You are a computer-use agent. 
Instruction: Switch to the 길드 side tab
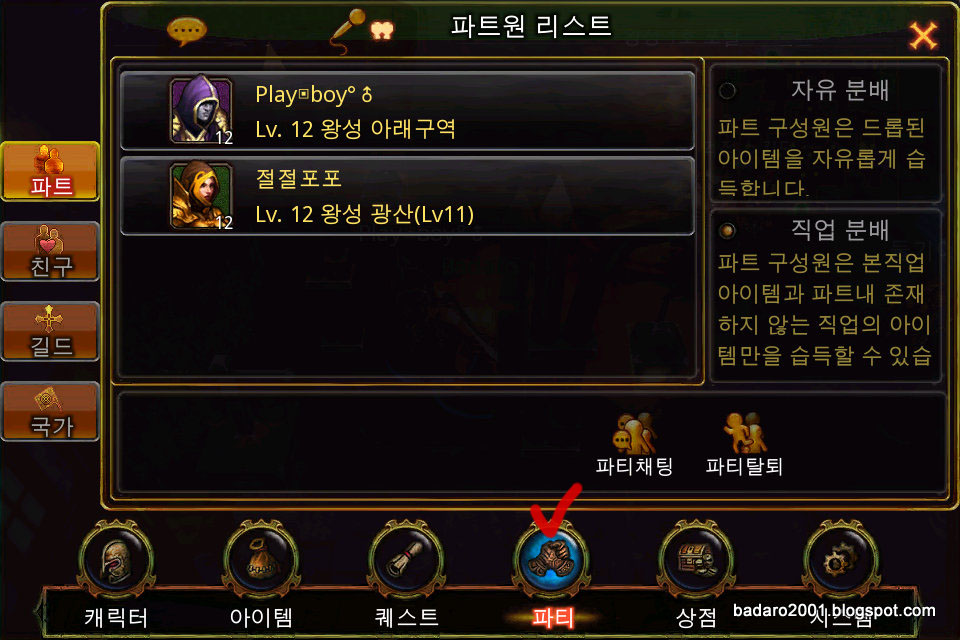pyautogui.click(x=50, y=331)
